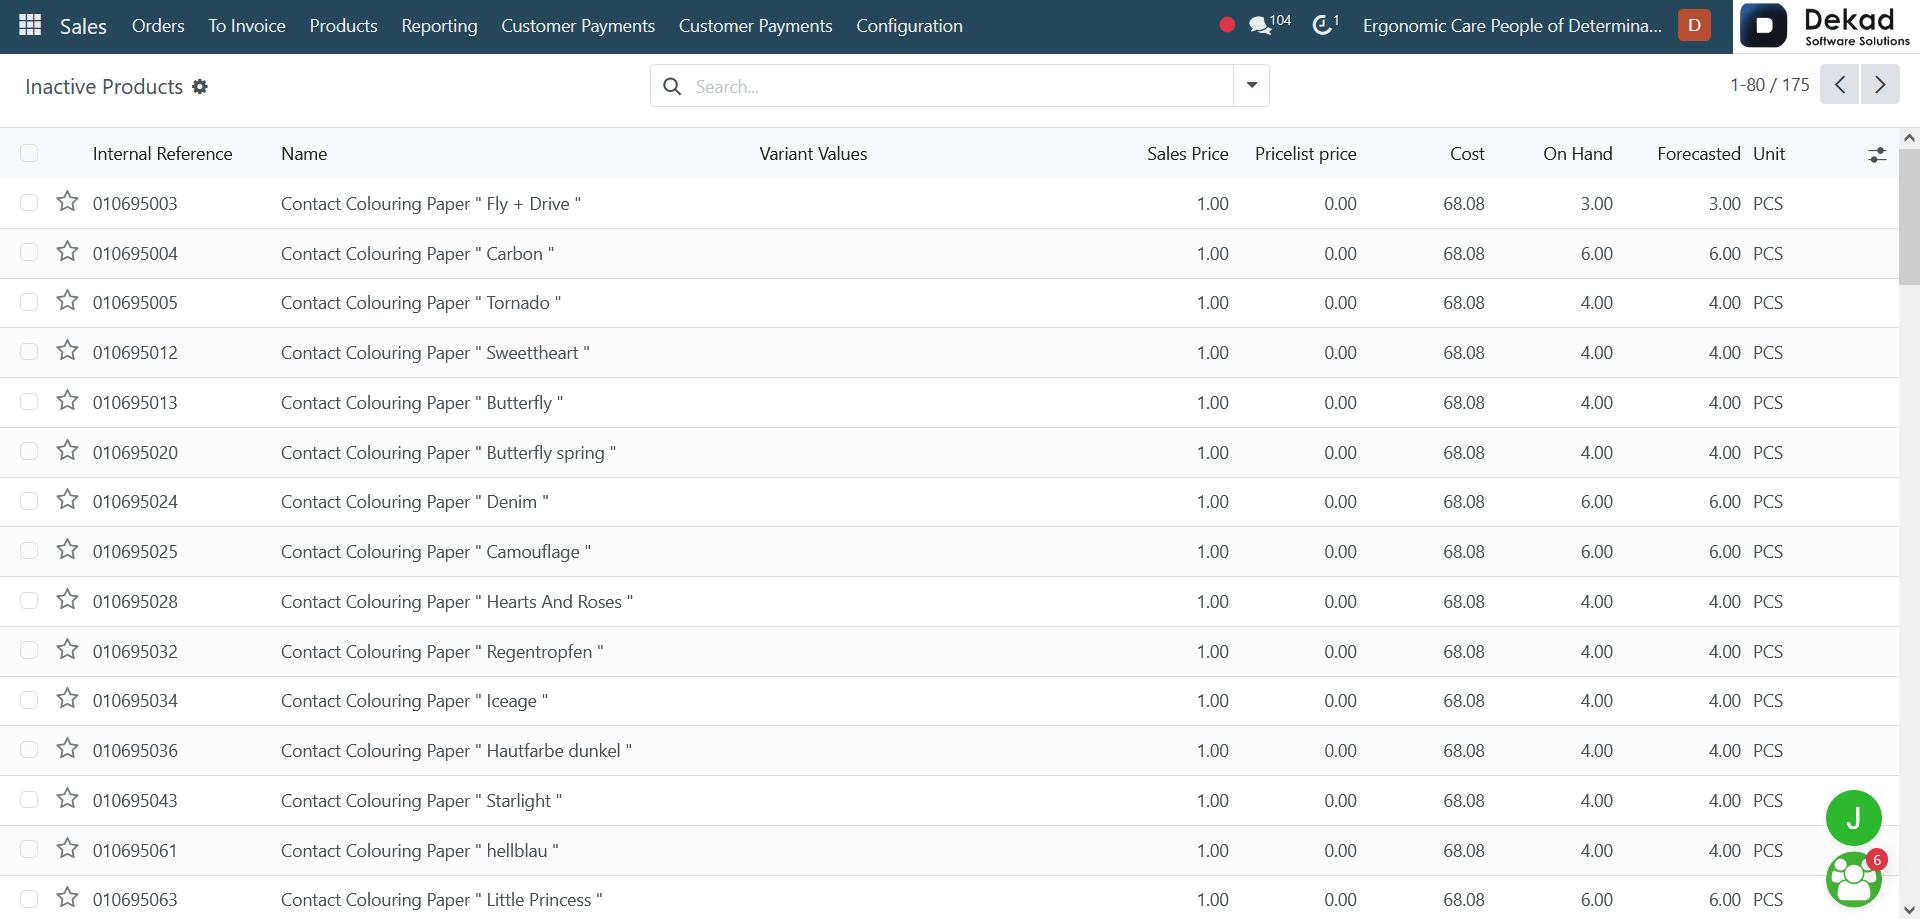Favorite the Hautfarbe dunkel product
Image resolution: width=1920 pixels, height=919 pixels.
(x=67, y=749)
